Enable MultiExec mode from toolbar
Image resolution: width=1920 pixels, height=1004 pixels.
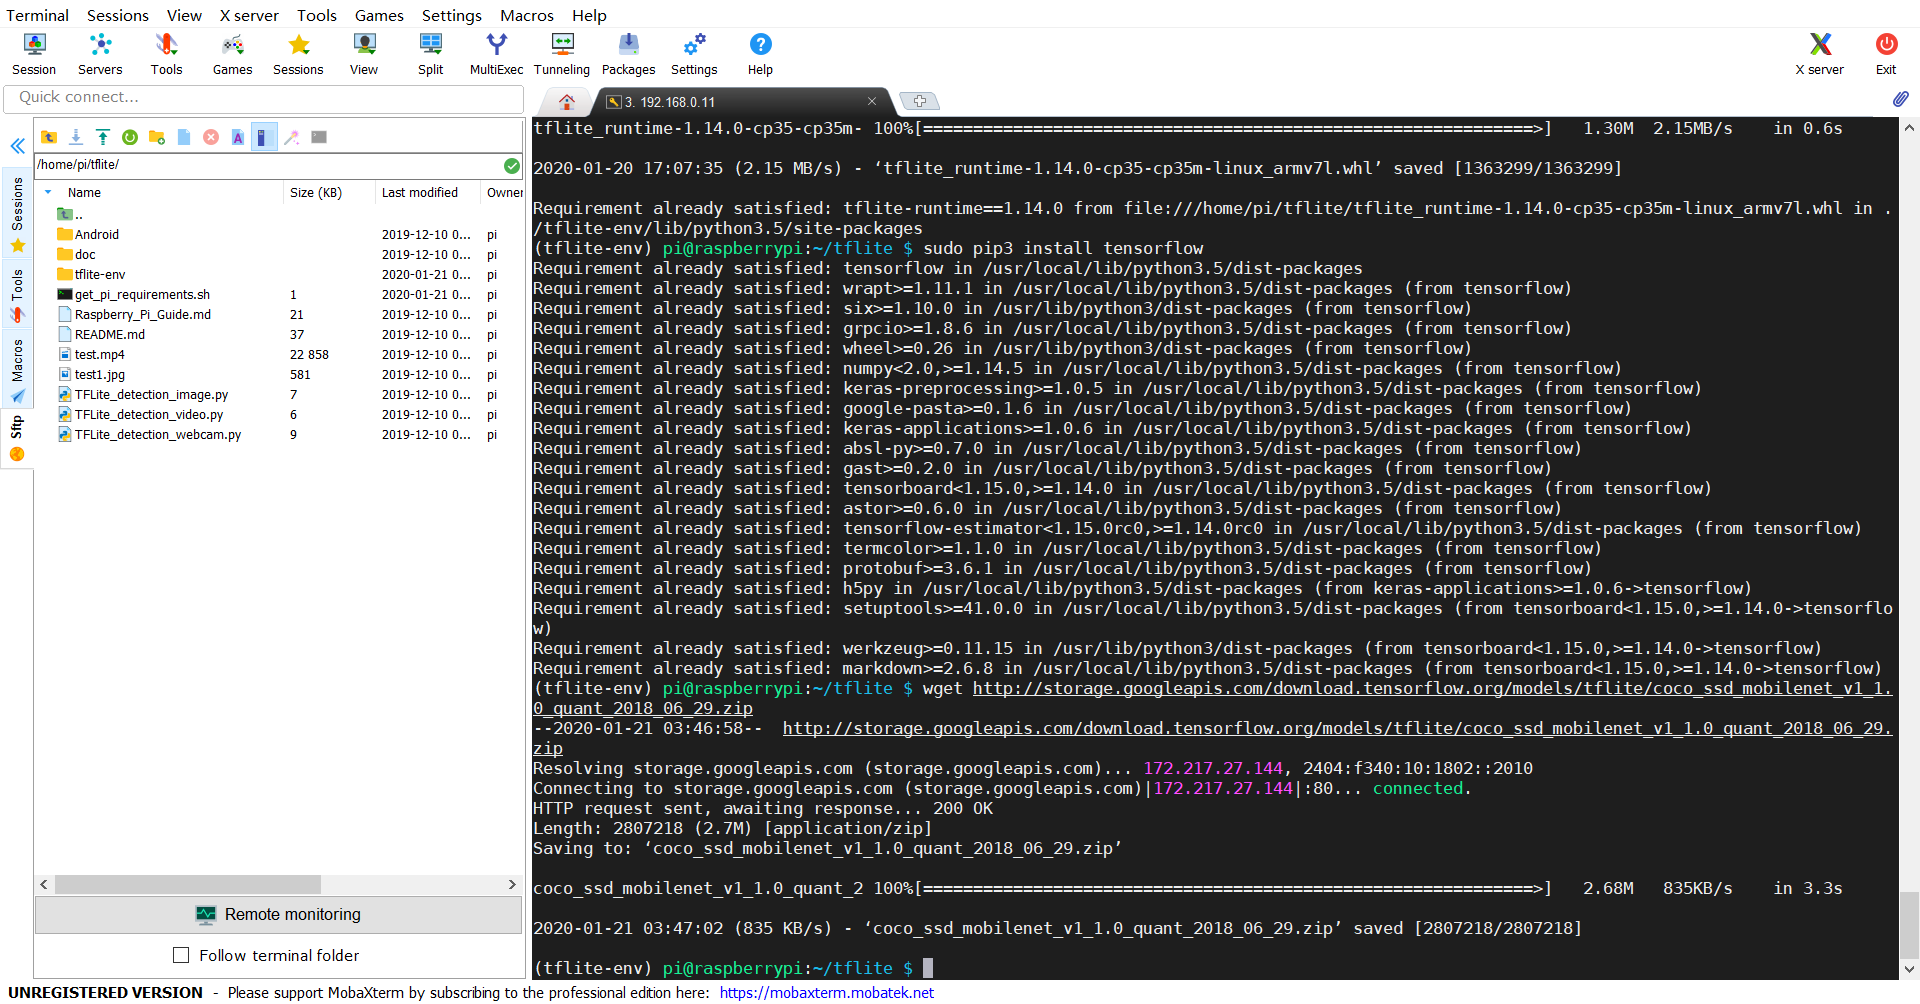pos(496,54)
